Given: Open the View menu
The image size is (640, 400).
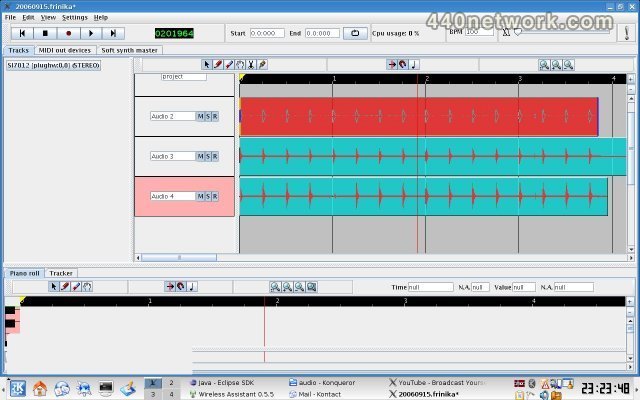Looking at the screenshot, I should pyautogui.click(x=48, y=18).
